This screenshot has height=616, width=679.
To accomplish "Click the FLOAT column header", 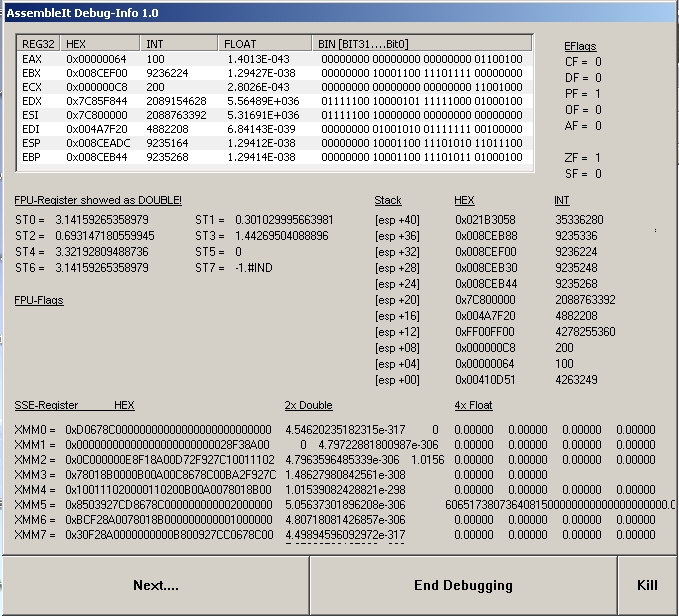I will [x=265, y=44].
